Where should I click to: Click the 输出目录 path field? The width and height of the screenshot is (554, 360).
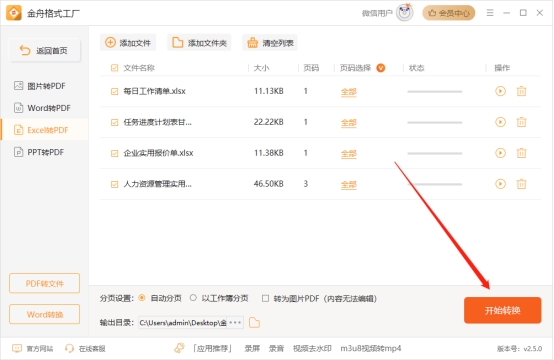point(183,323)
